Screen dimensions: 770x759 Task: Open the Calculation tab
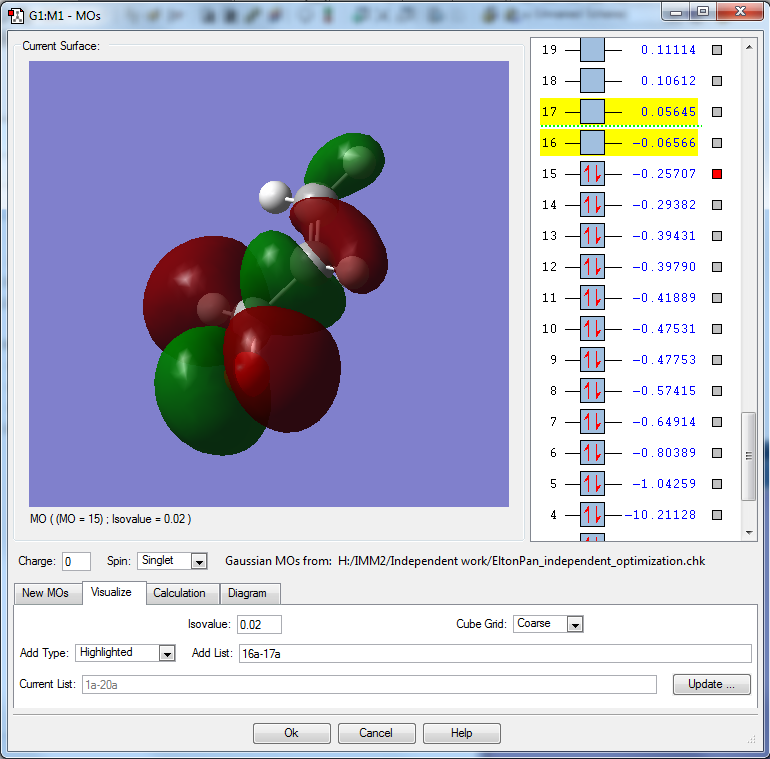pos(179,593)
